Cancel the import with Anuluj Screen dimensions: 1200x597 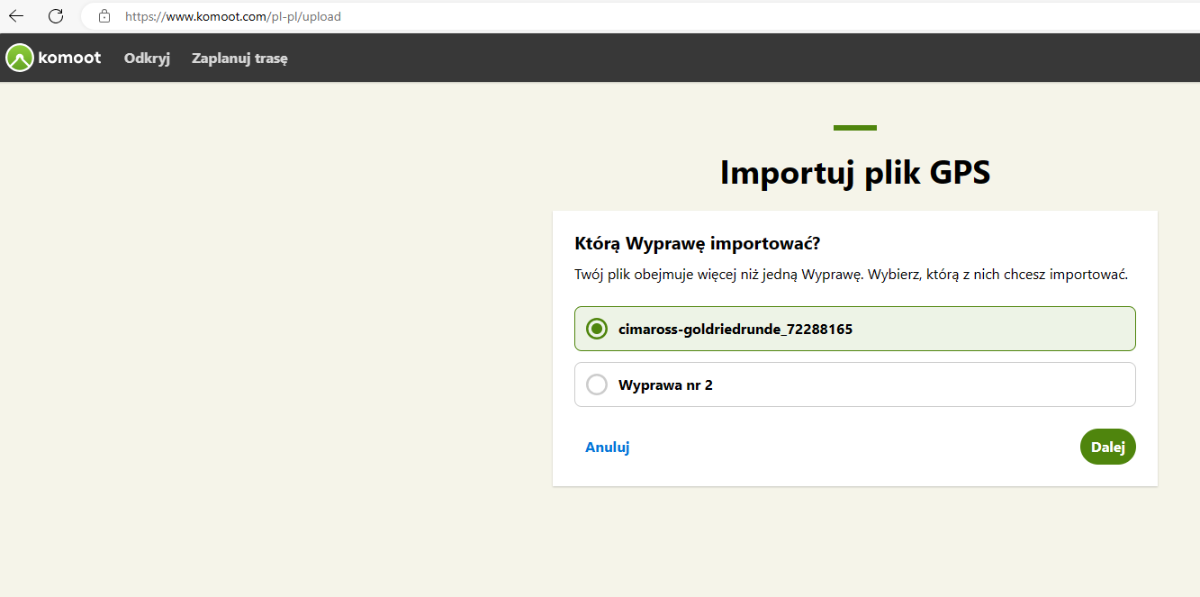(x=607, y=447)
